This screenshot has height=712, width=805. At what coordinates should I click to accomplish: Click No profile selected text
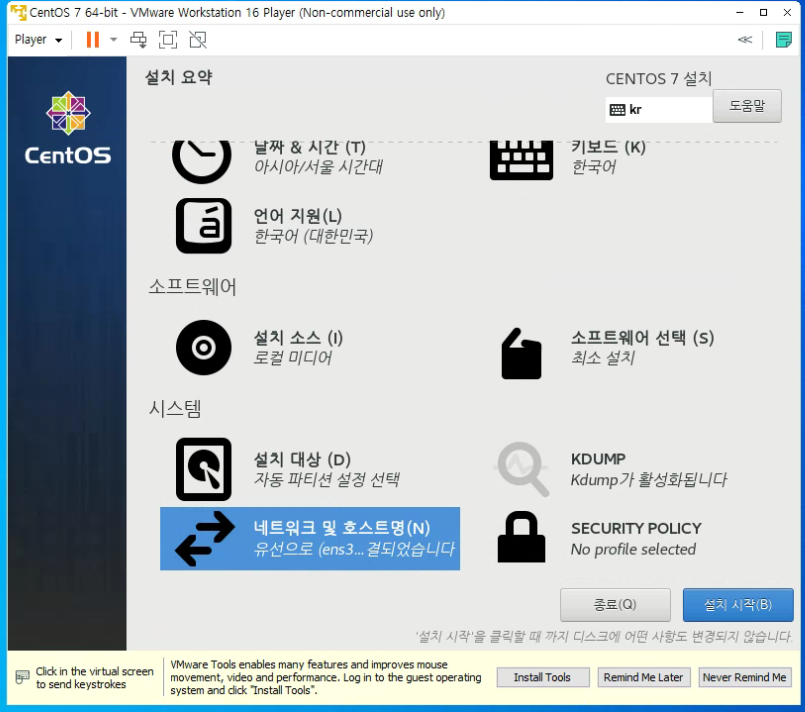point(634,549)
